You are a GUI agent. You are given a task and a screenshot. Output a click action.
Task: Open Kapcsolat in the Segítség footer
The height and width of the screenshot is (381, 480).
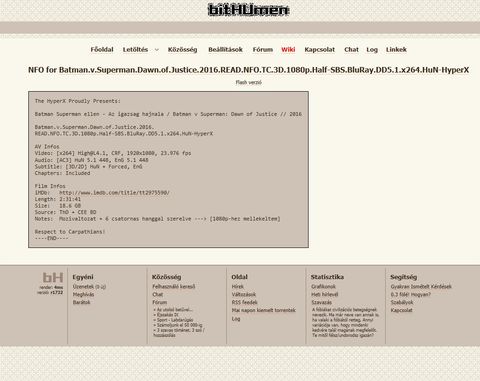[x=401, y=310]
